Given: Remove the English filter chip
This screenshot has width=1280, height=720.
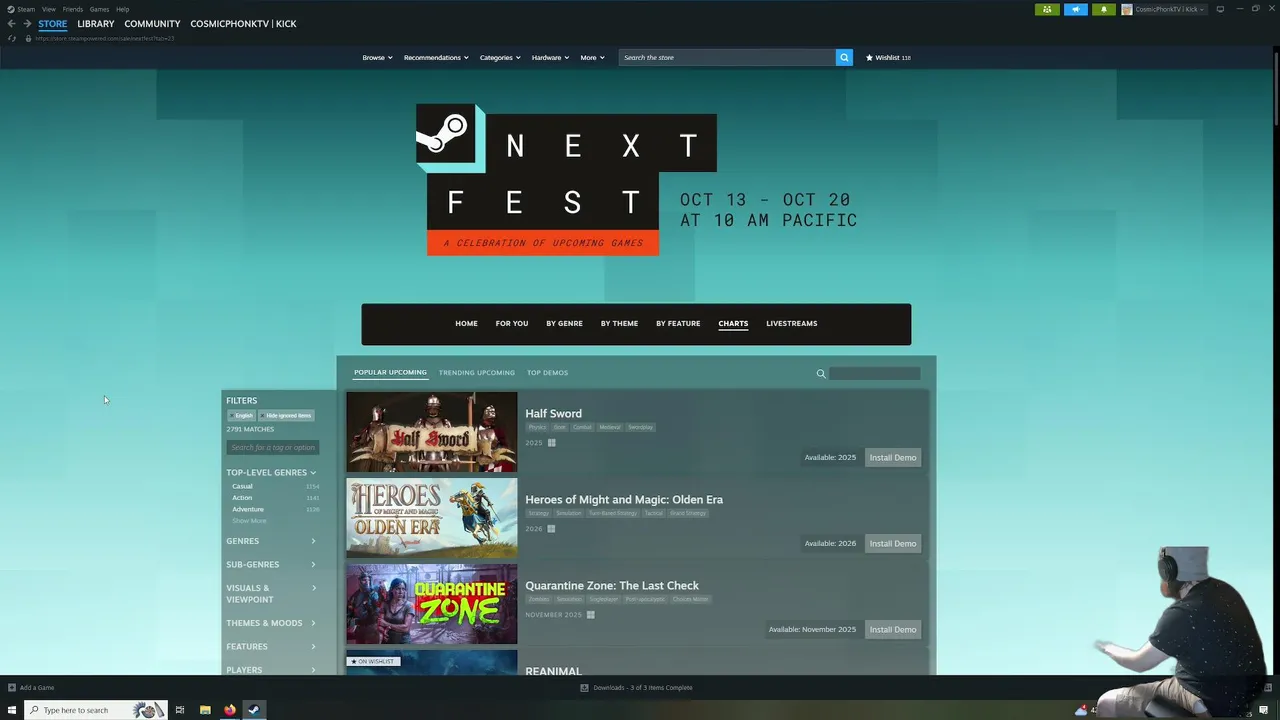Looking at the screenshot, I should click(x=241, y=415).
